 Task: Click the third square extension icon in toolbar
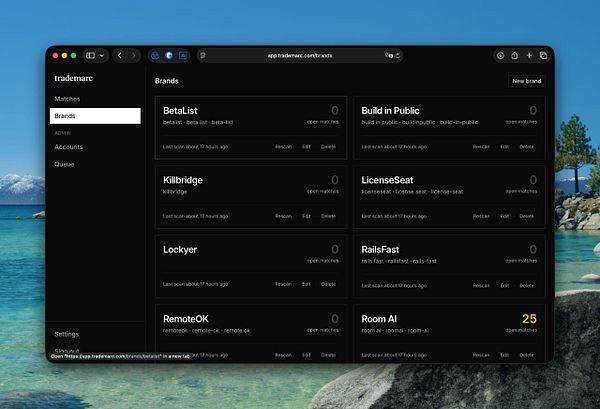183,55
